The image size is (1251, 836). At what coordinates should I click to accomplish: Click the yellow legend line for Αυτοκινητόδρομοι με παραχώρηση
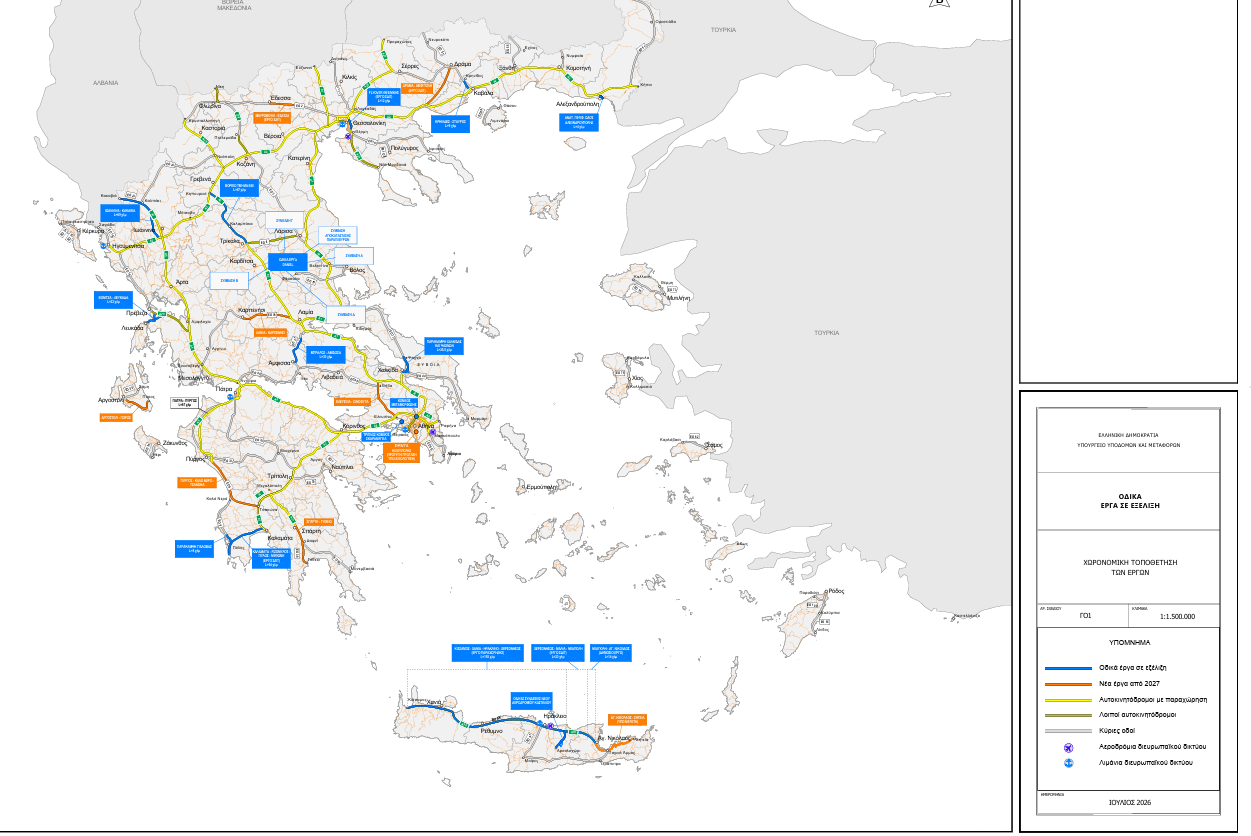1068,699
